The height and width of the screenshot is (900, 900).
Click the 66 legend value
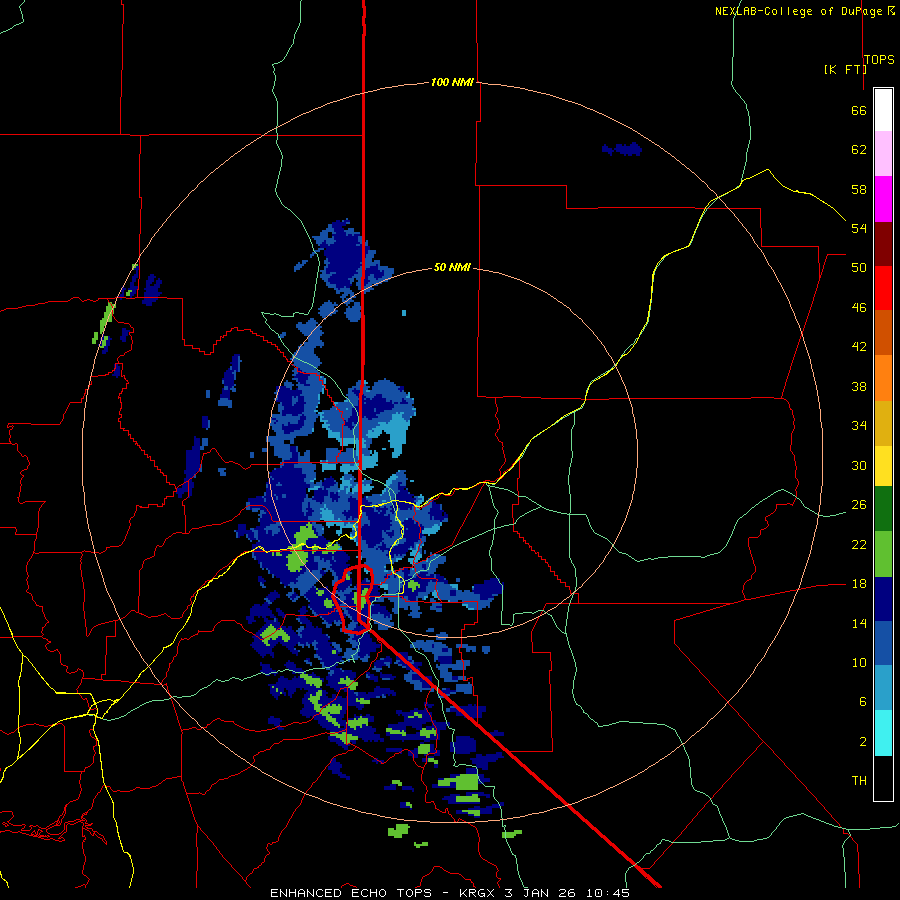click(859, 110)
